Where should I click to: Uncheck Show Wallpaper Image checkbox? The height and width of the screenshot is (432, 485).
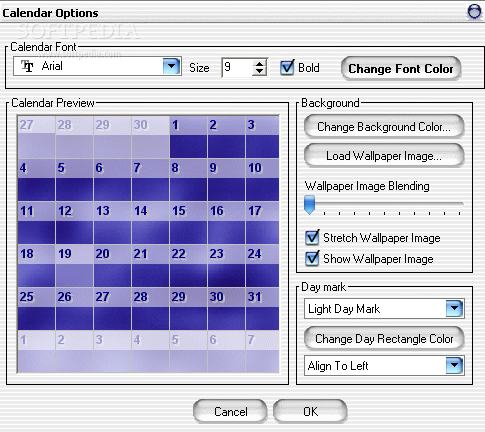coord(312,259)
